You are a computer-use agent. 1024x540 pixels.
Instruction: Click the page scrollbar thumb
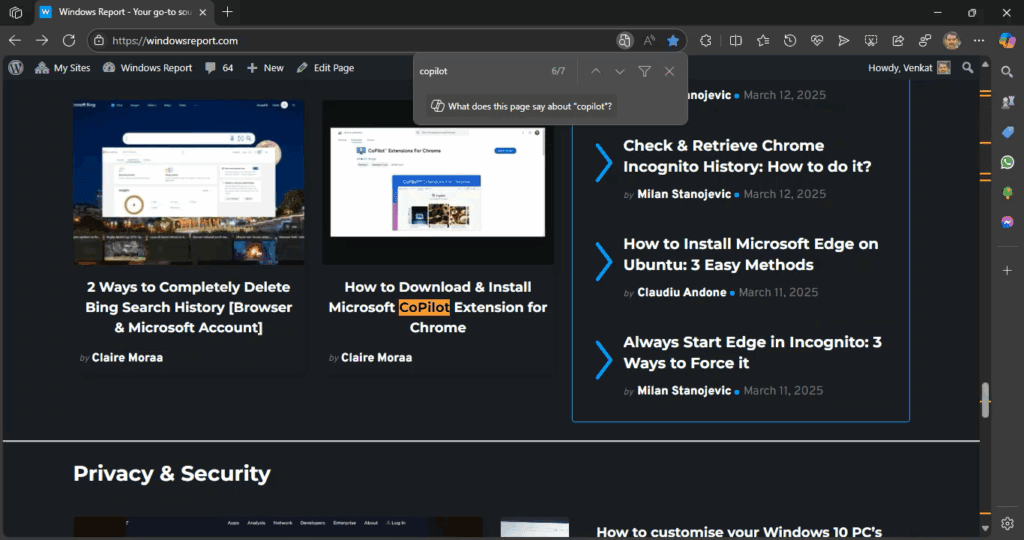click(x=985, y=400)
